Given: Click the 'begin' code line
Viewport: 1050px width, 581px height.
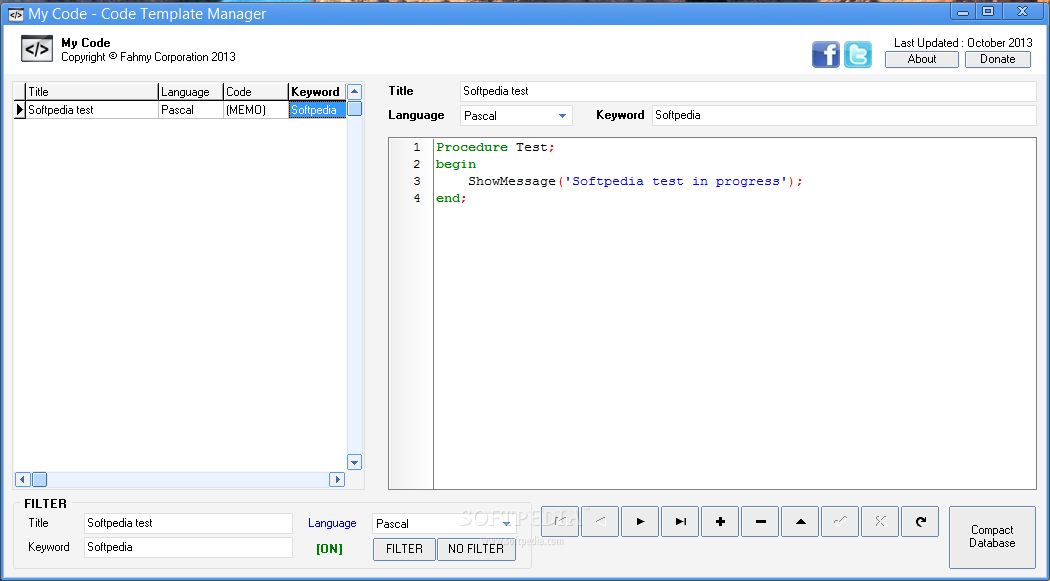Looking at the screenshot, I should (x=456, y=164).
